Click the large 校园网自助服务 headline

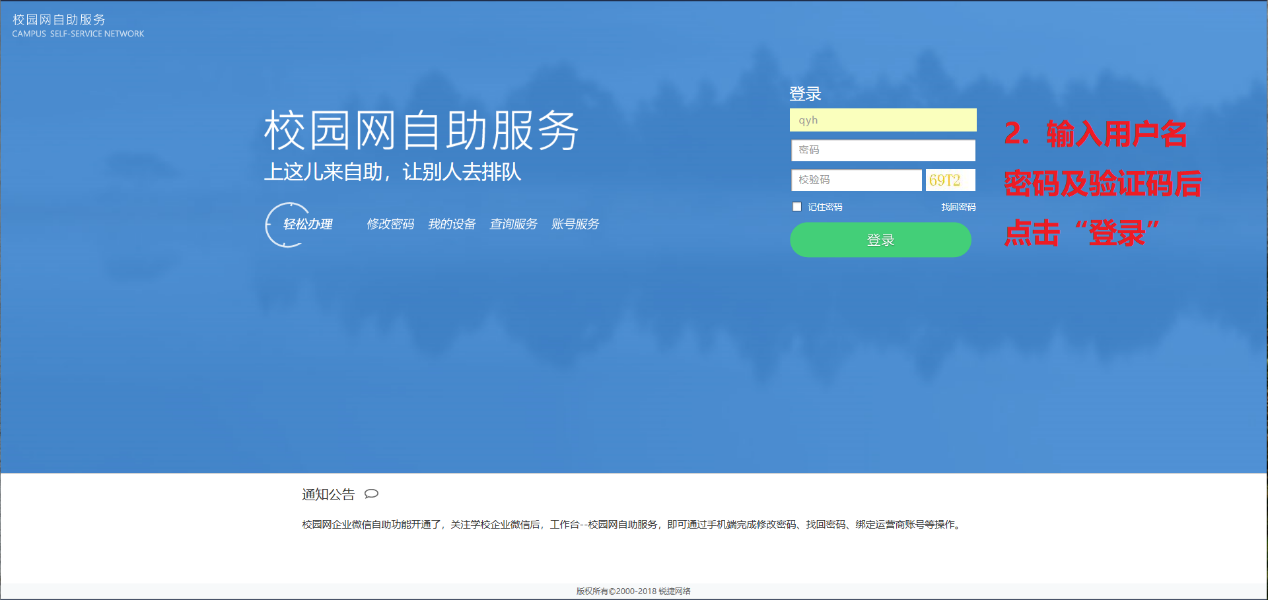pos(421,131)
